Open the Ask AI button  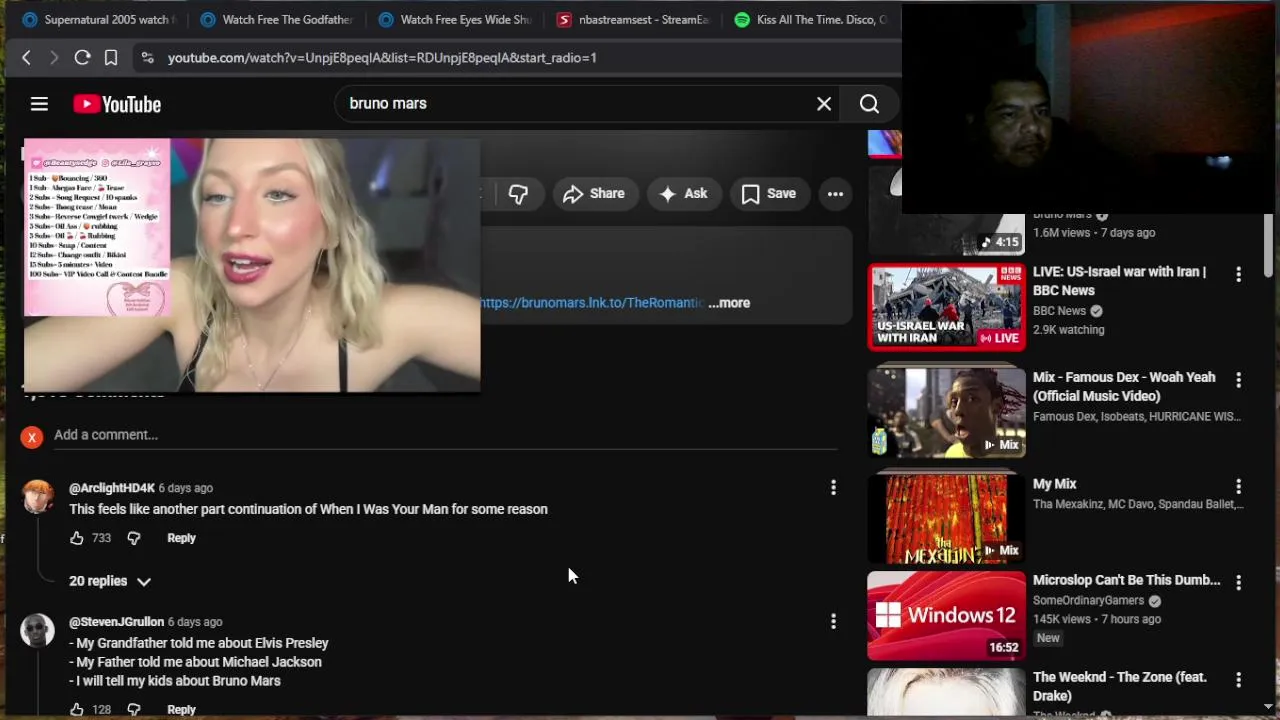pos(684,194)
